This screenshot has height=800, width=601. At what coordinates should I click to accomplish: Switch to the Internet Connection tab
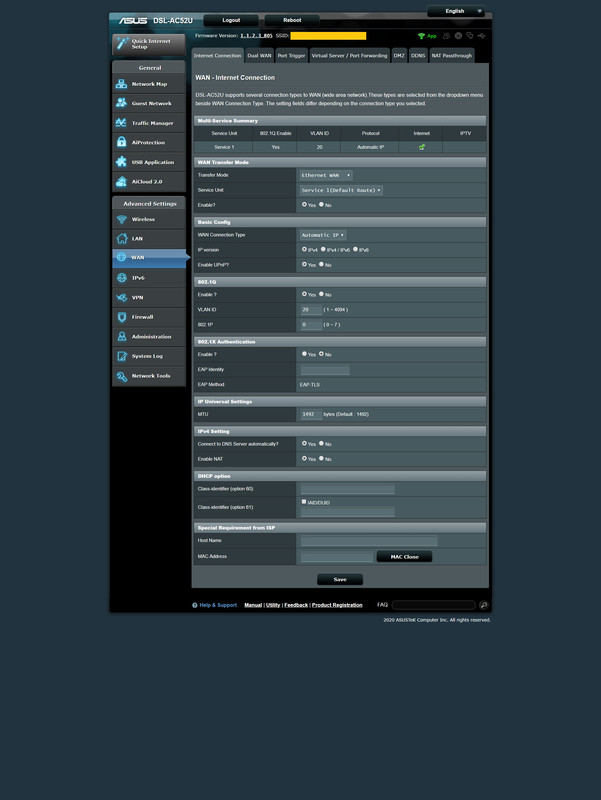coord(217,56)
